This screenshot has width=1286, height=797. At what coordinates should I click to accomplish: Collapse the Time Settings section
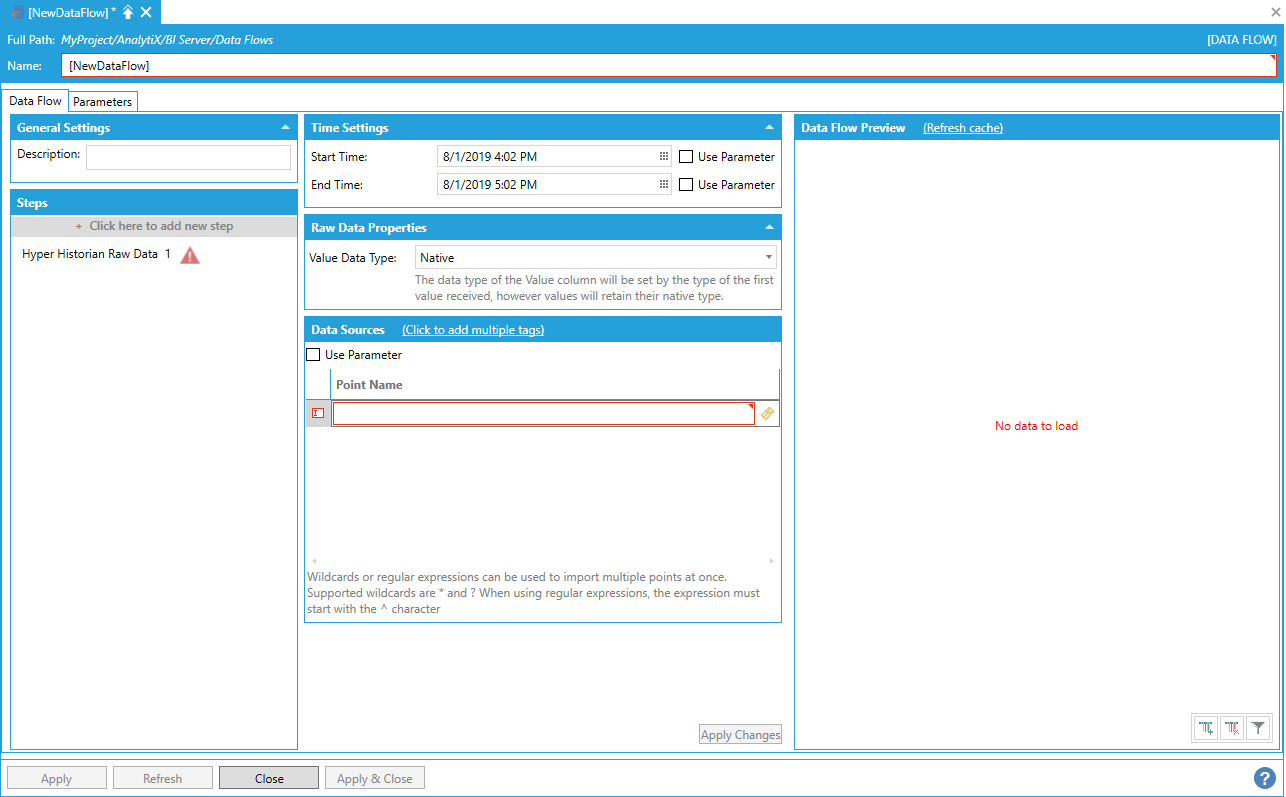(769, 128)
